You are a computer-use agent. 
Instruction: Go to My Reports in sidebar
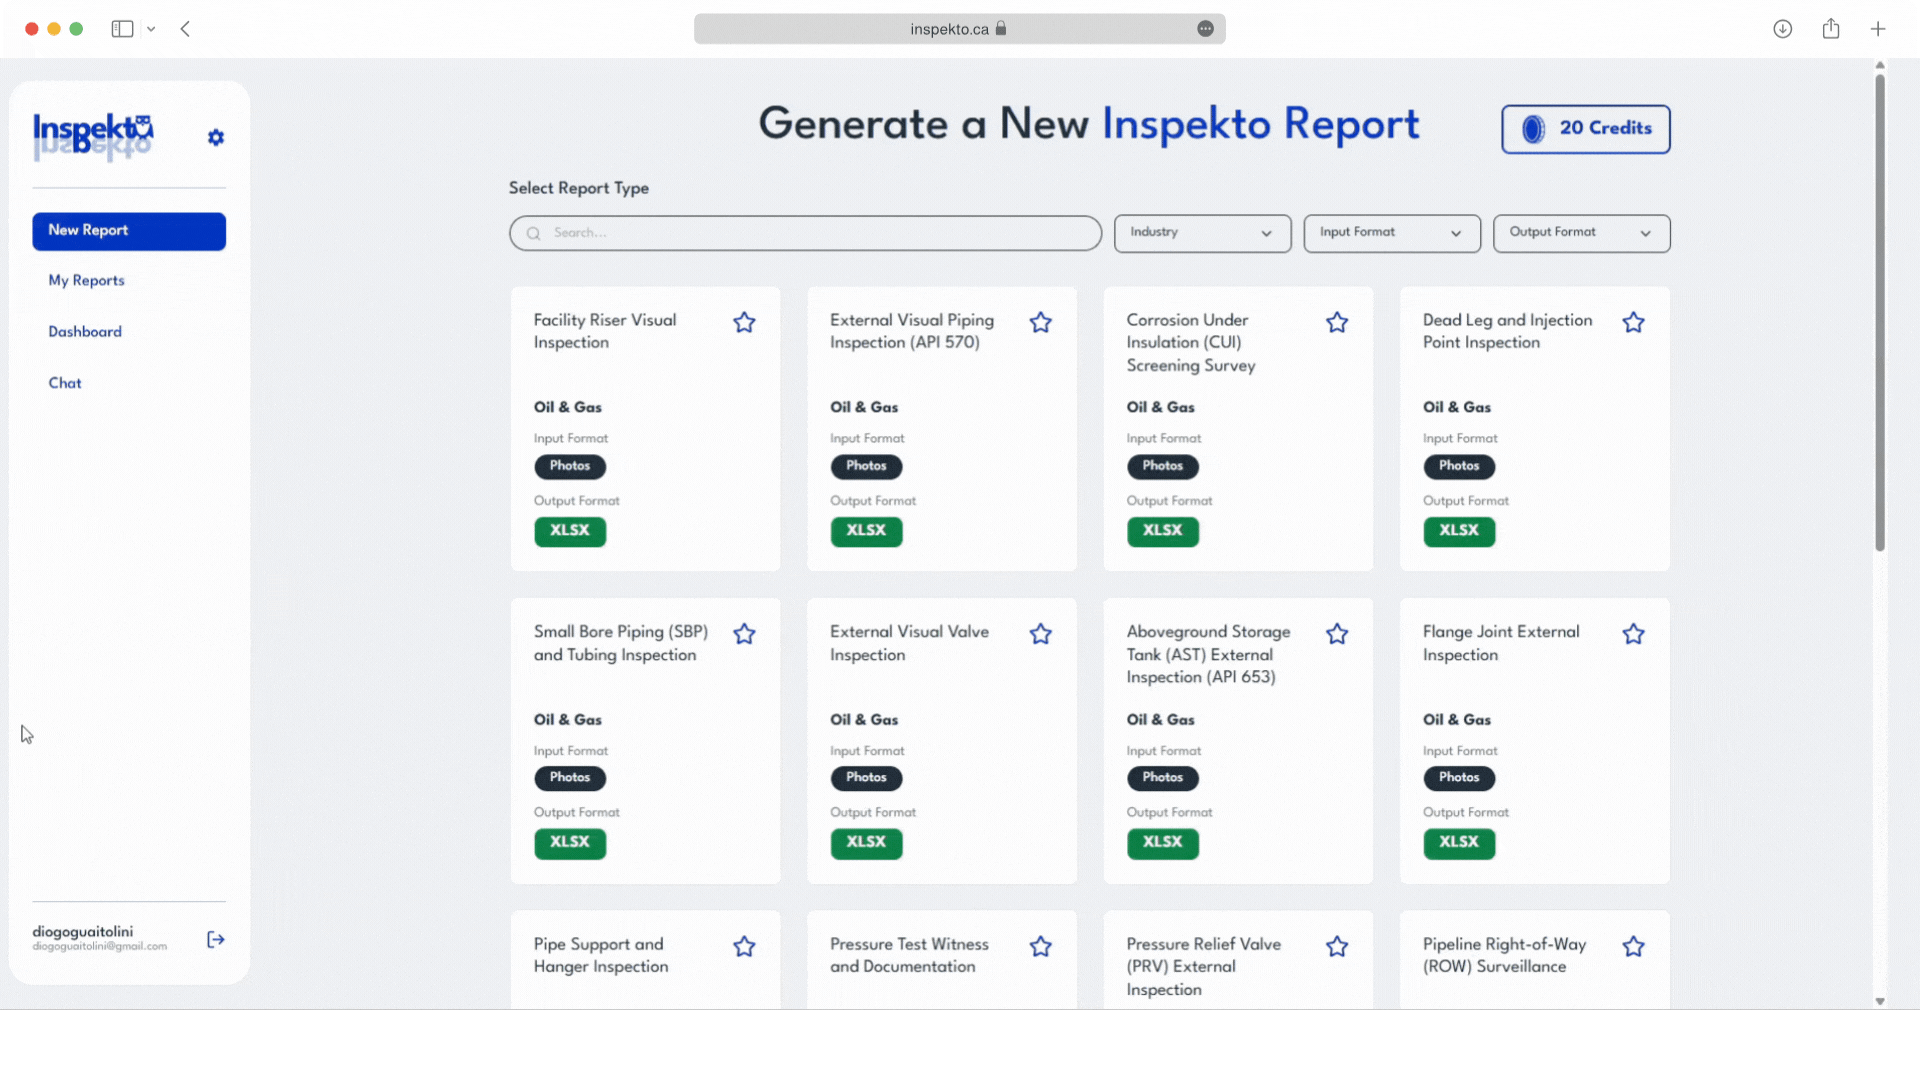click(x=87, y=281)
